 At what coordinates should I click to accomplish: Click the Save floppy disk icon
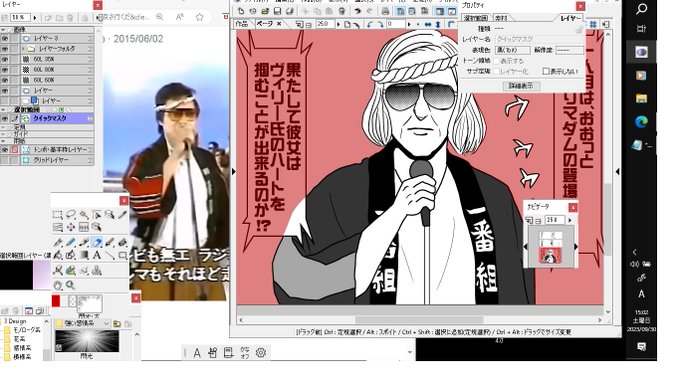[278, 11]
